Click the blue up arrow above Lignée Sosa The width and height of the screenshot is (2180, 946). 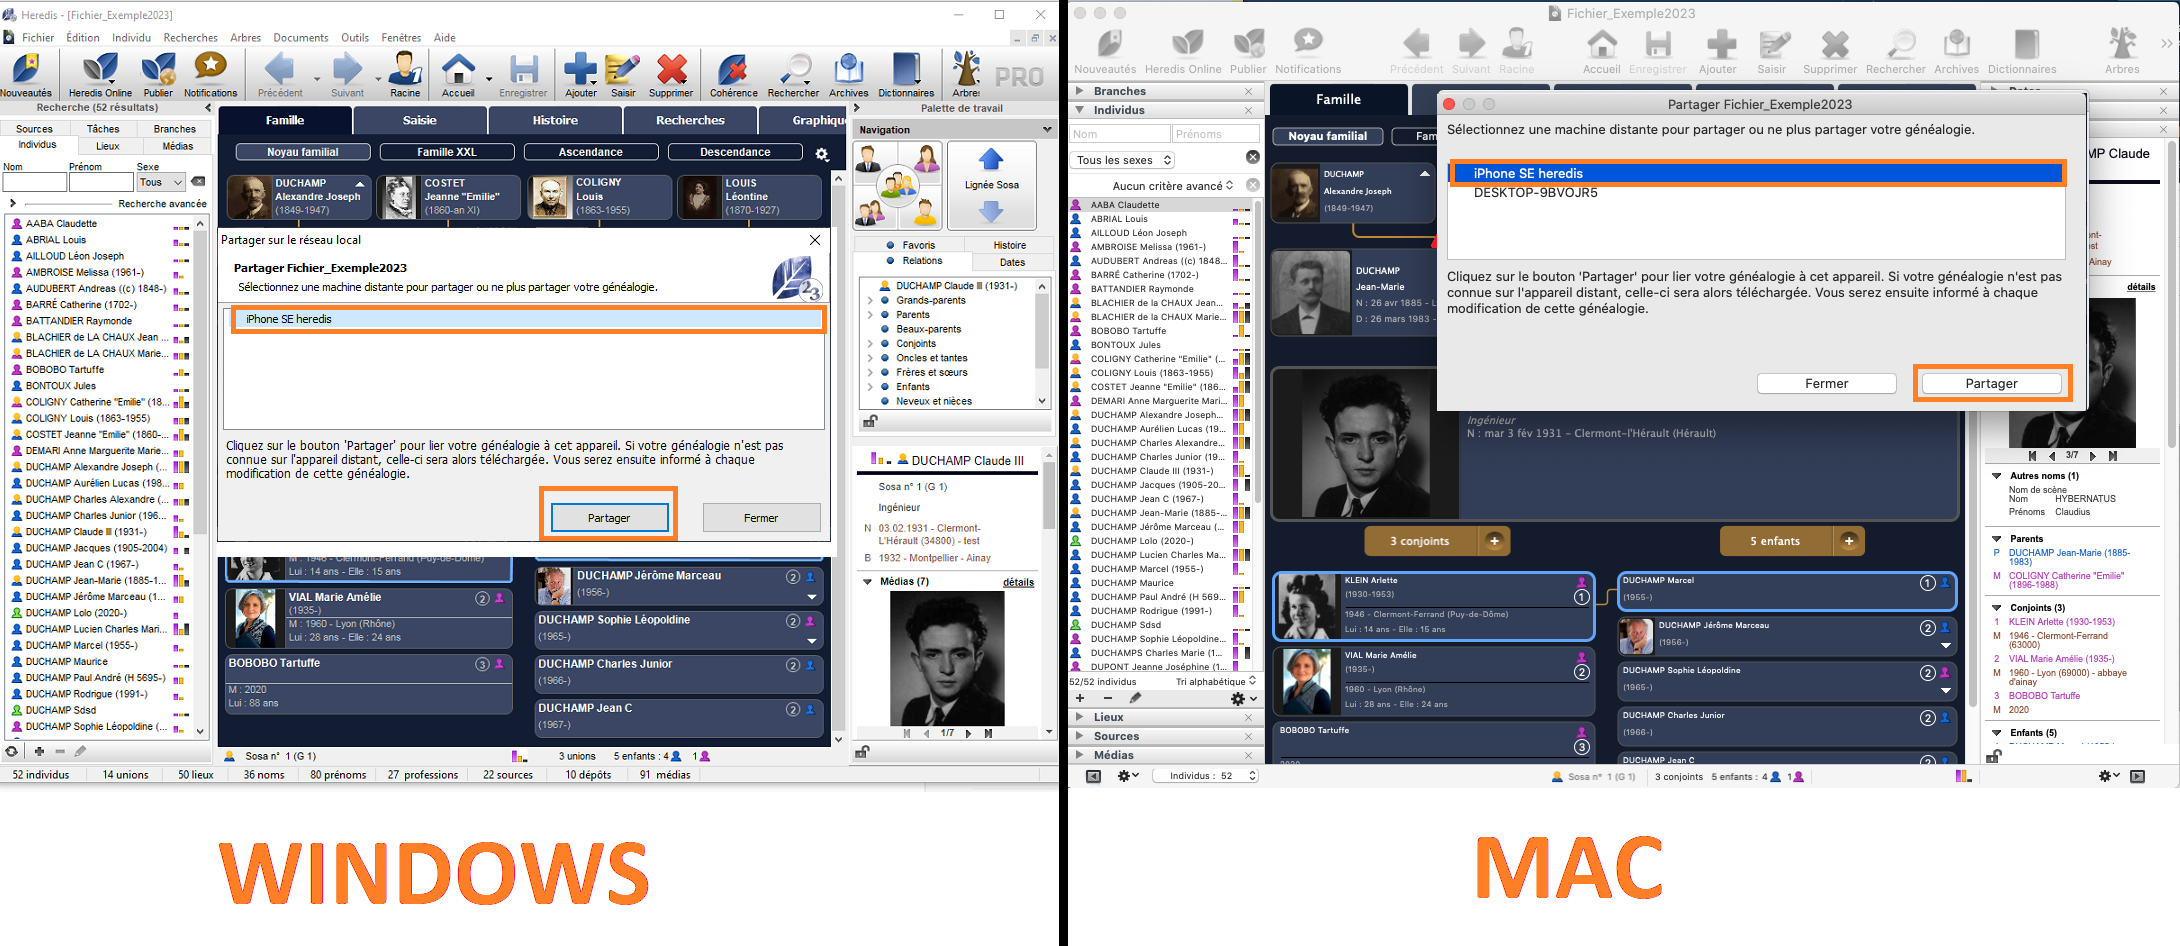(991, 160)
